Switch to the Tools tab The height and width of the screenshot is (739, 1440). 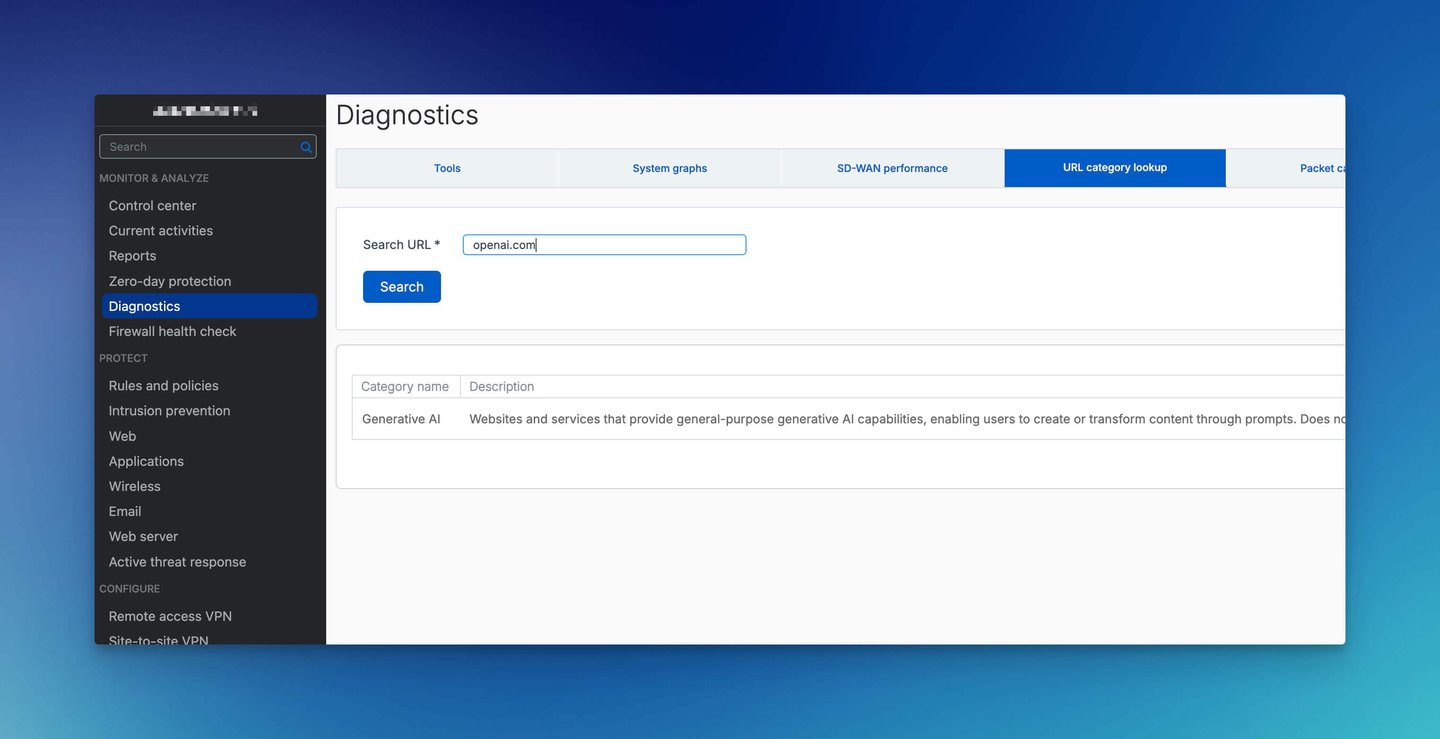click(x=447, y=168)
